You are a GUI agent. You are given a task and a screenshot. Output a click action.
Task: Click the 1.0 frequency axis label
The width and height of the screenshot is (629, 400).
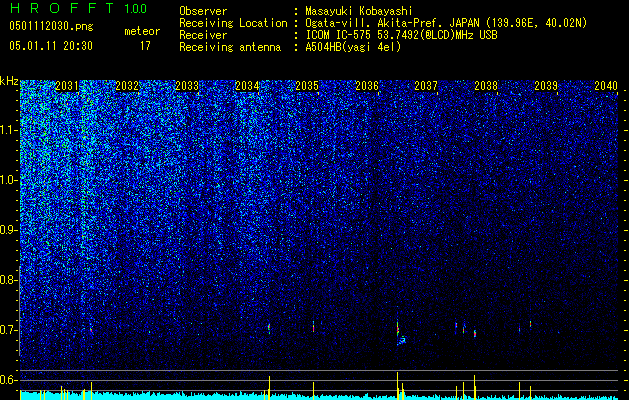7,180
